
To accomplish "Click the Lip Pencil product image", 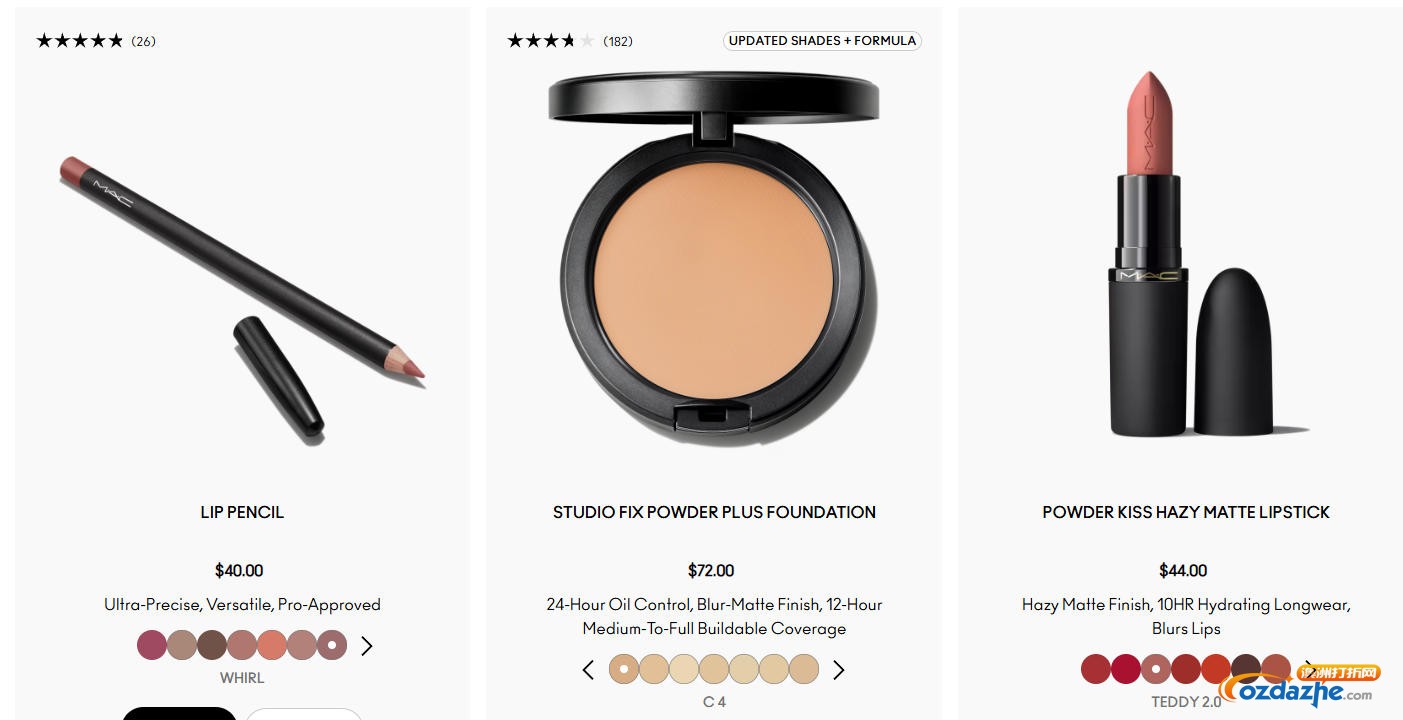I will 242,295.
